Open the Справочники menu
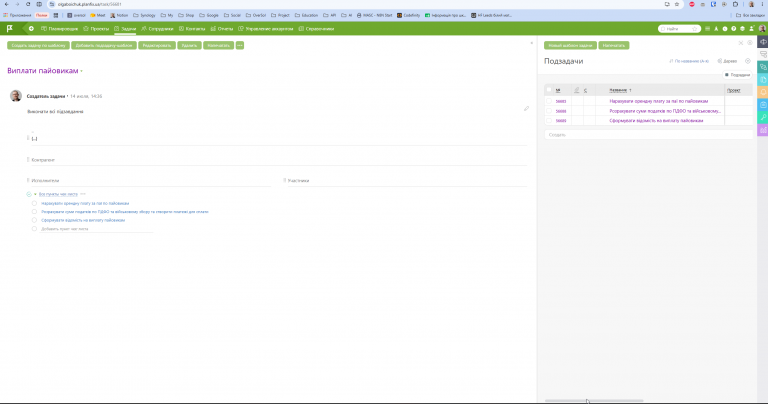The width and height of the screenshot is (768, 404). (316, 29)
